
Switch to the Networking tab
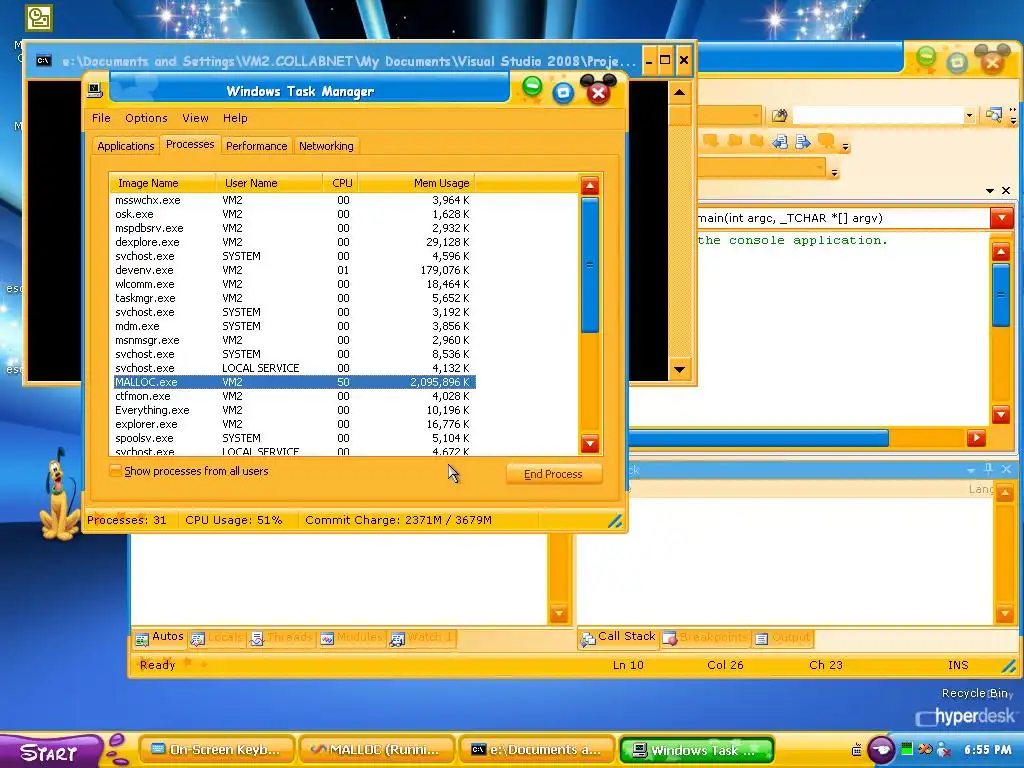(x=326, y=146)
